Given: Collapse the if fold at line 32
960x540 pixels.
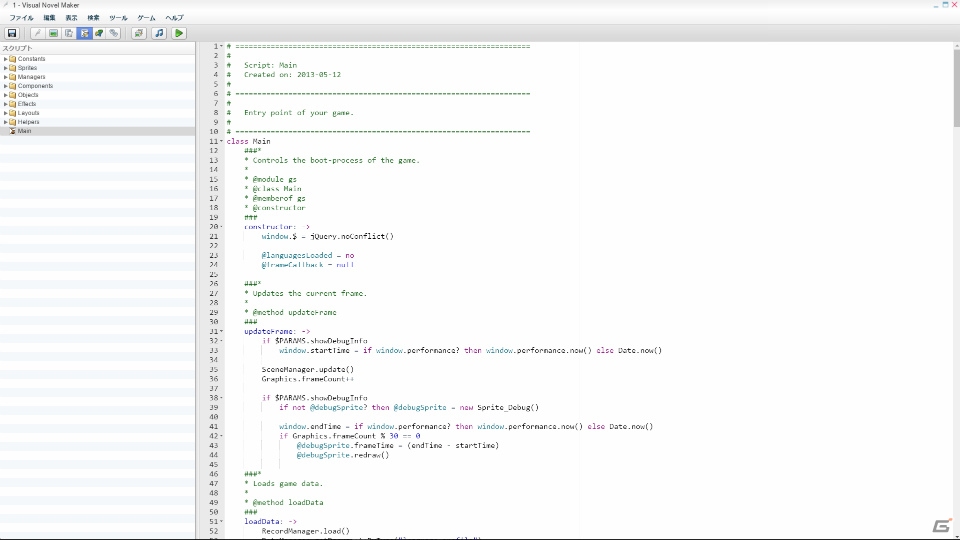Looking at the screenshot, I should [222, 340].
